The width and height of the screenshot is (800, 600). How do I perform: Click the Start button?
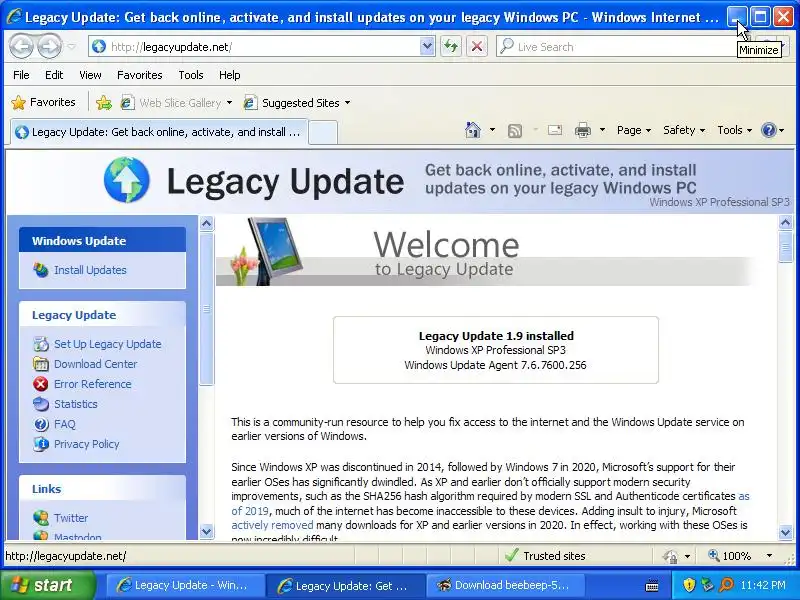[48, 585]
